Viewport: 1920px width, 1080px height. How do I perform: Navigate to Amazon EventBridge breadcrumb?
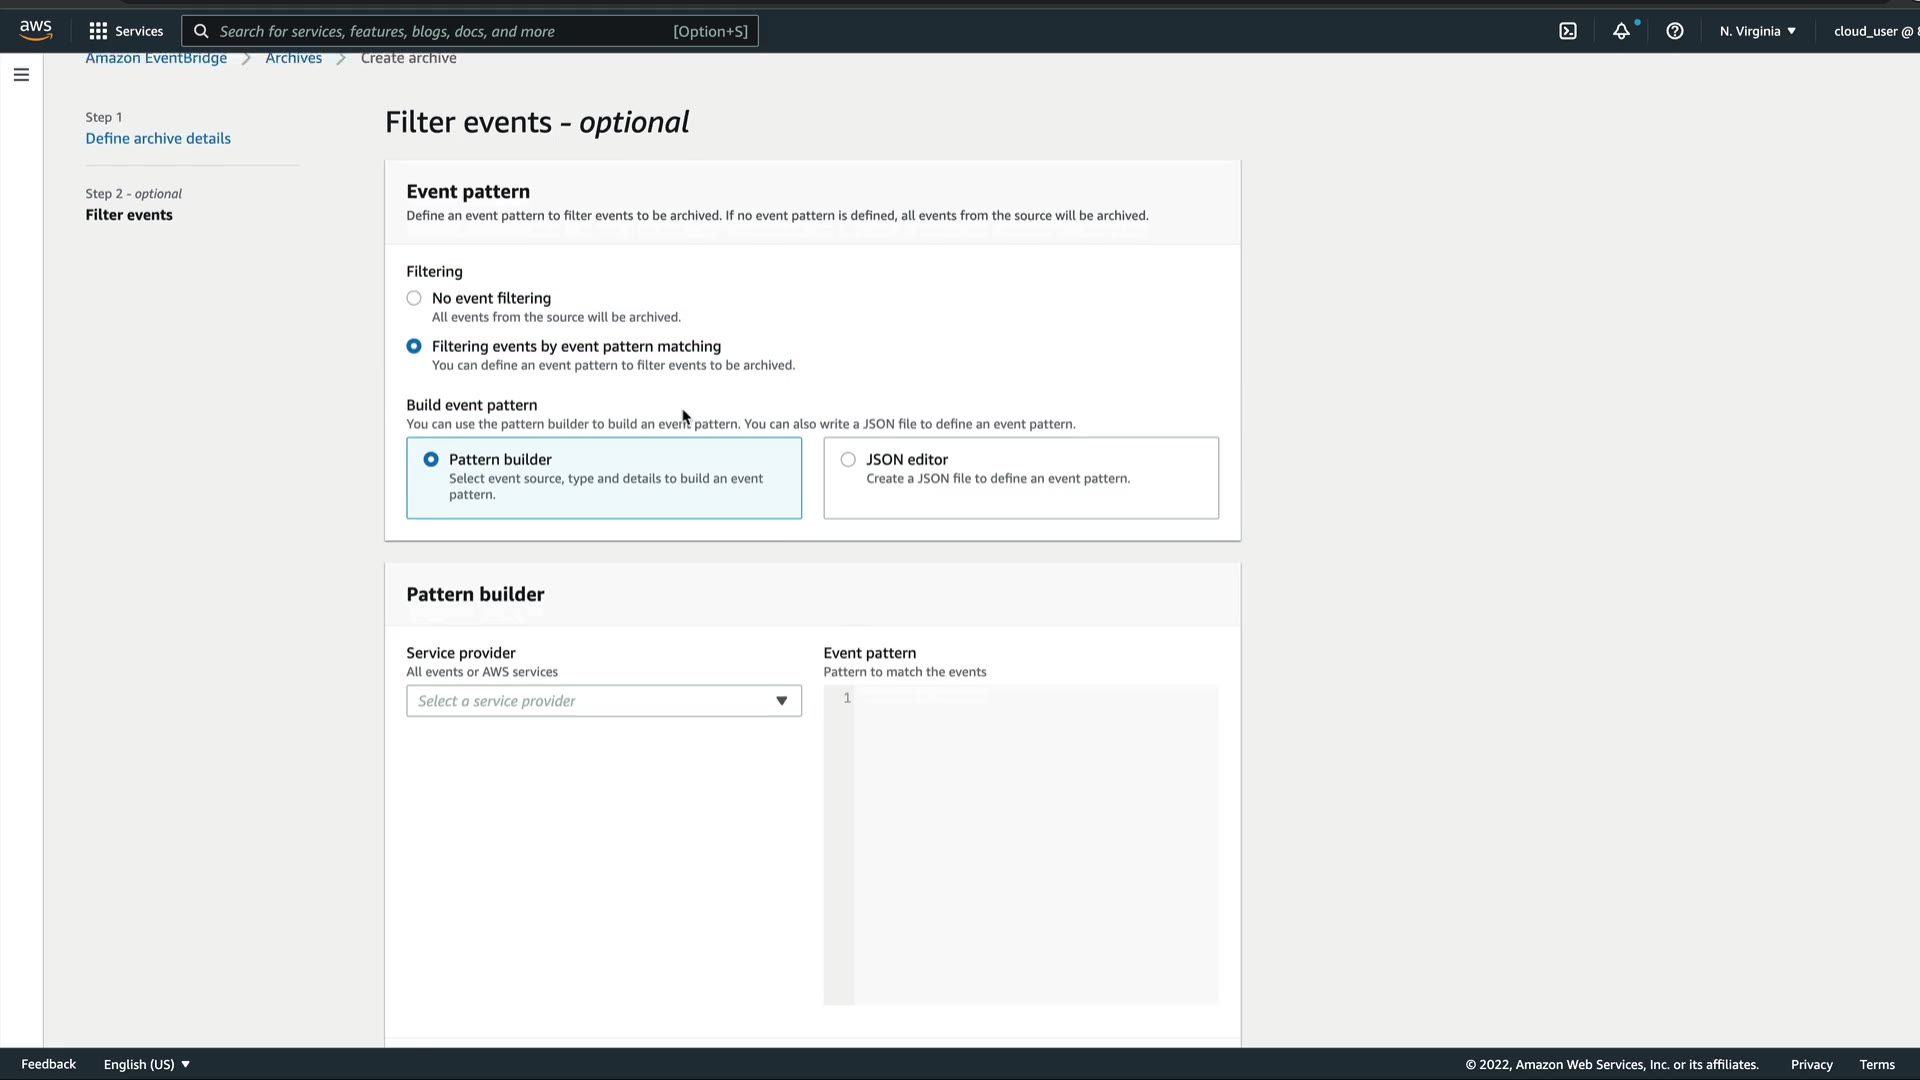pos(156,58)
